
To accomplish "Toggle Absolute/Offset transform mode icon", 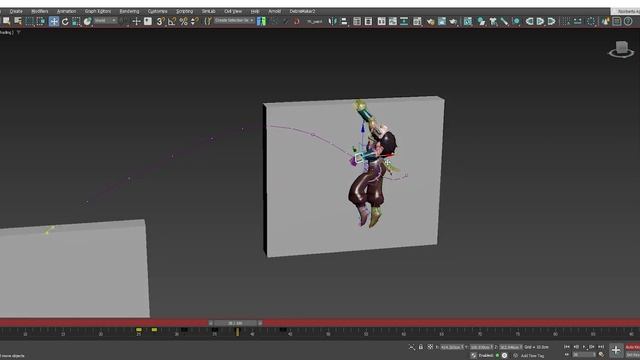I will point(430,347).
